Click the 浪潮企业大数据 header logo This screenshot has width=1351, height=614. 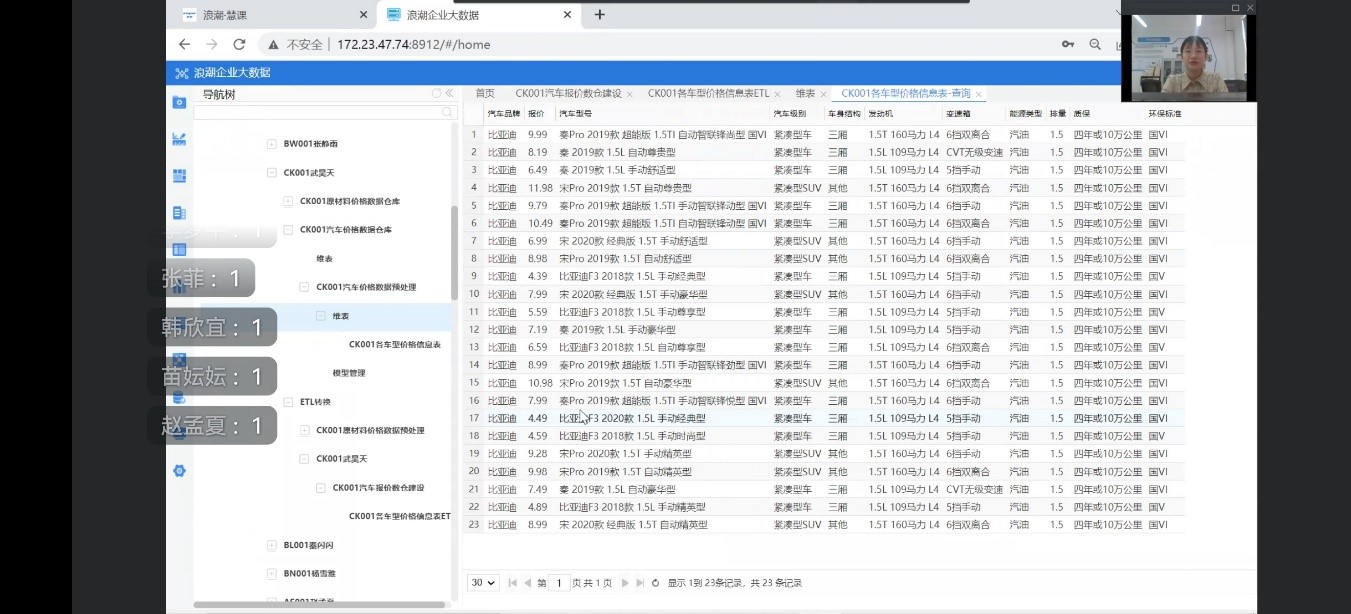[222, 73]
